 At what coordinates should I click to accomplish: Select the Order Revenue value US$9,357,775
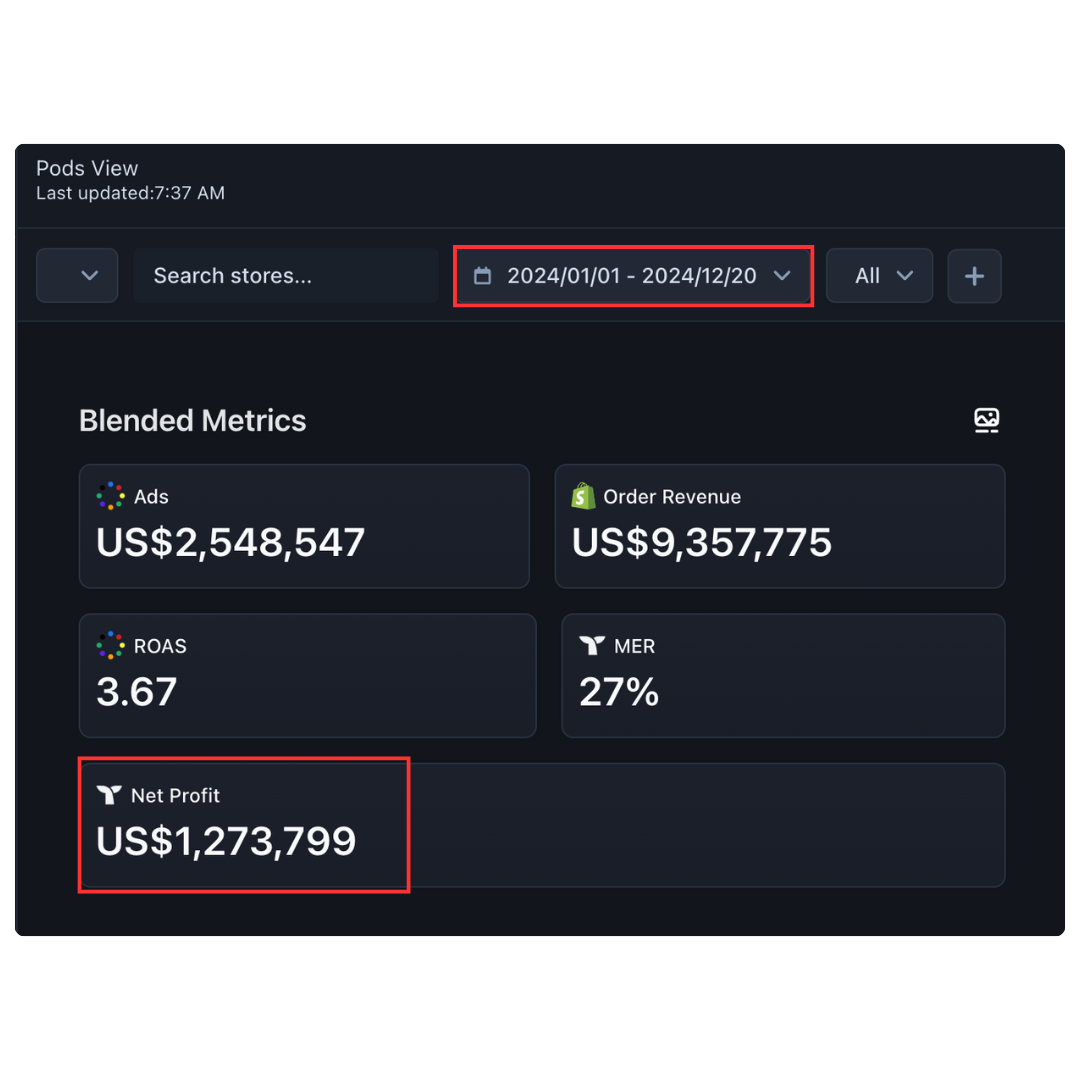point(701,542)
